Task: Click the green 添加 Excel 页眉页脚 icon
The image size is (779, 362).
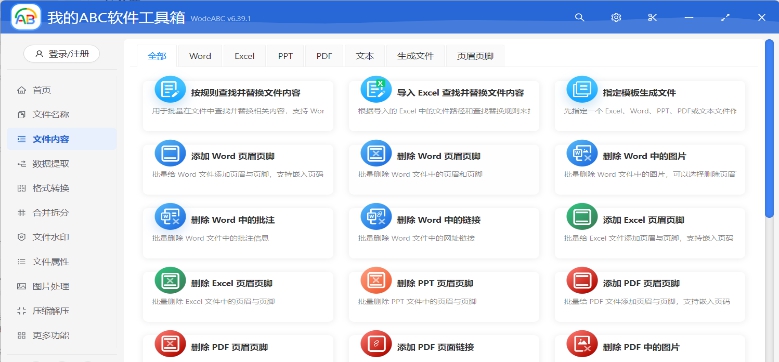Action: click(582, 217)
